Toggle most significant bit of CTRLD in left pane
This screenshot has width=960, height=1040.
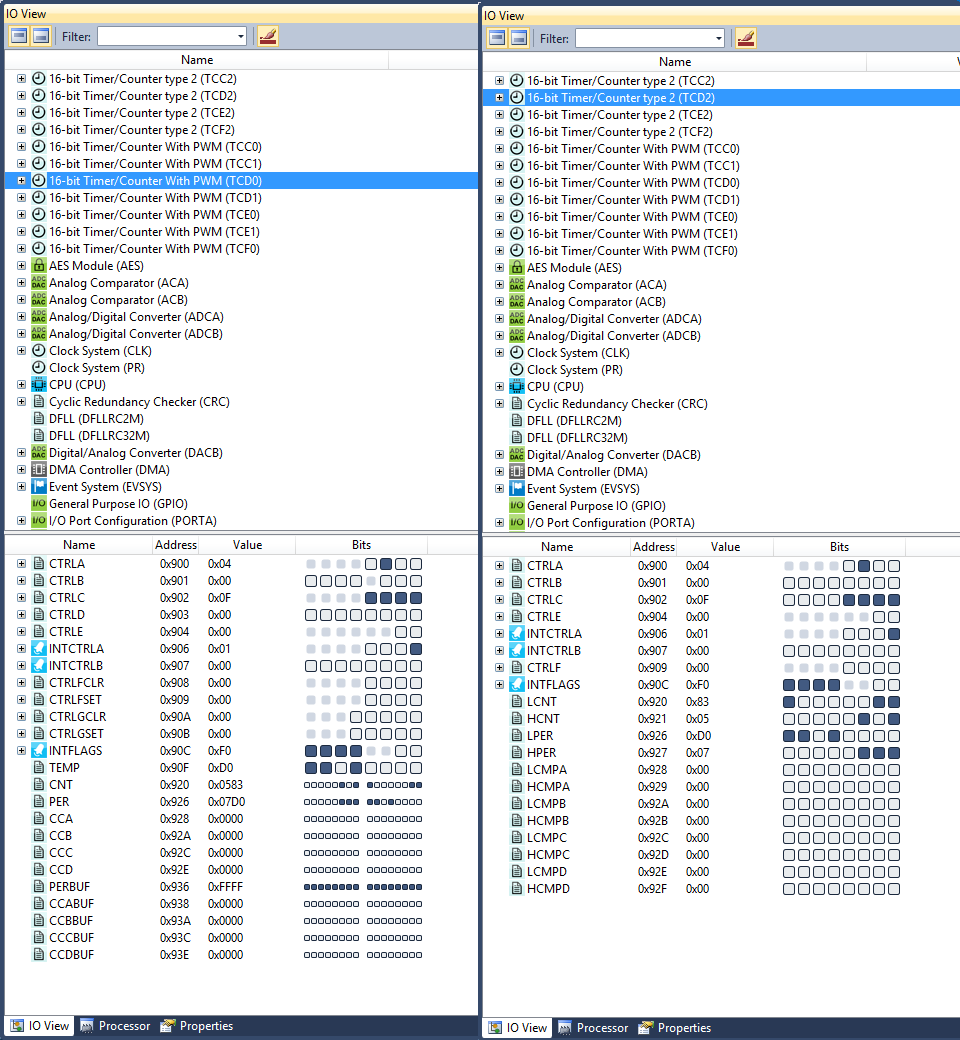[310, 615]
